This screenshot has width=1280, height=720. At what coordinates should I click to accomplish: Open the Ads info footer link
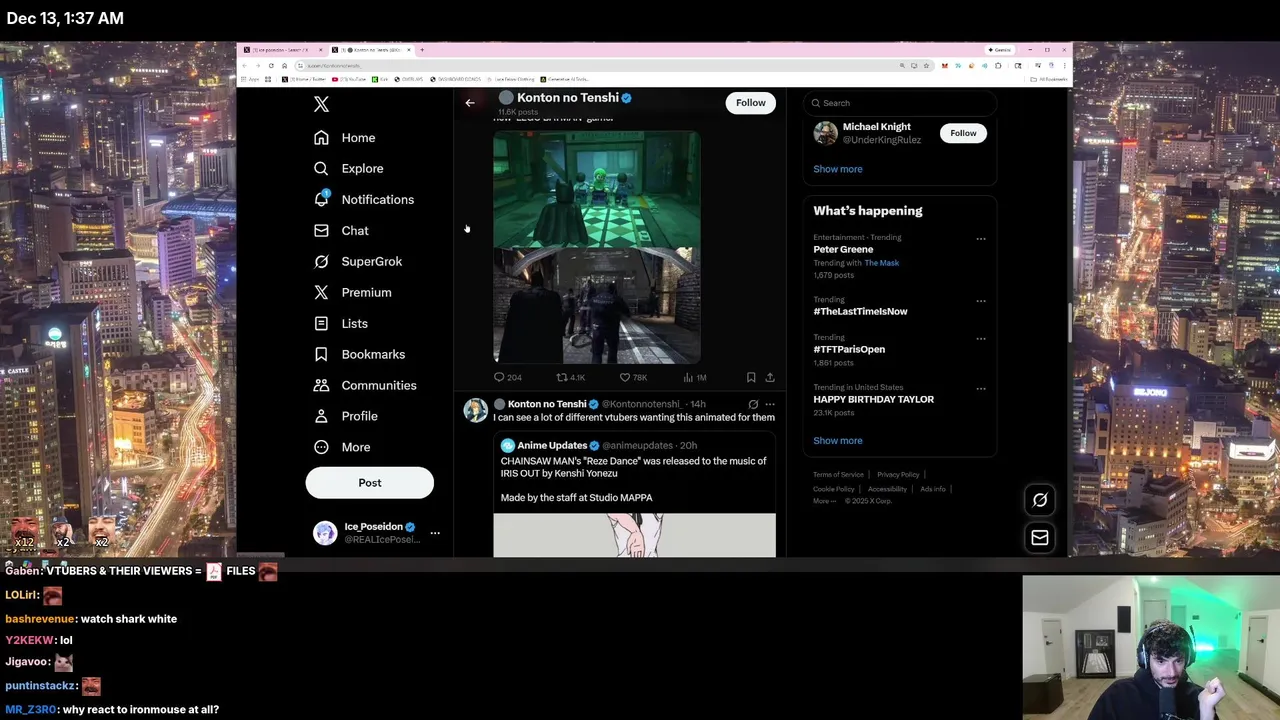pyautogui.click(x=933, y=489)
